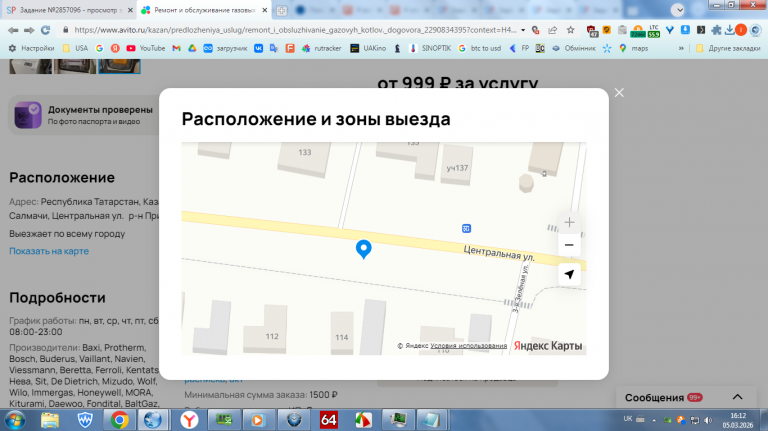
Task: Open the media player taskbar icon
Action: point(258,420)
